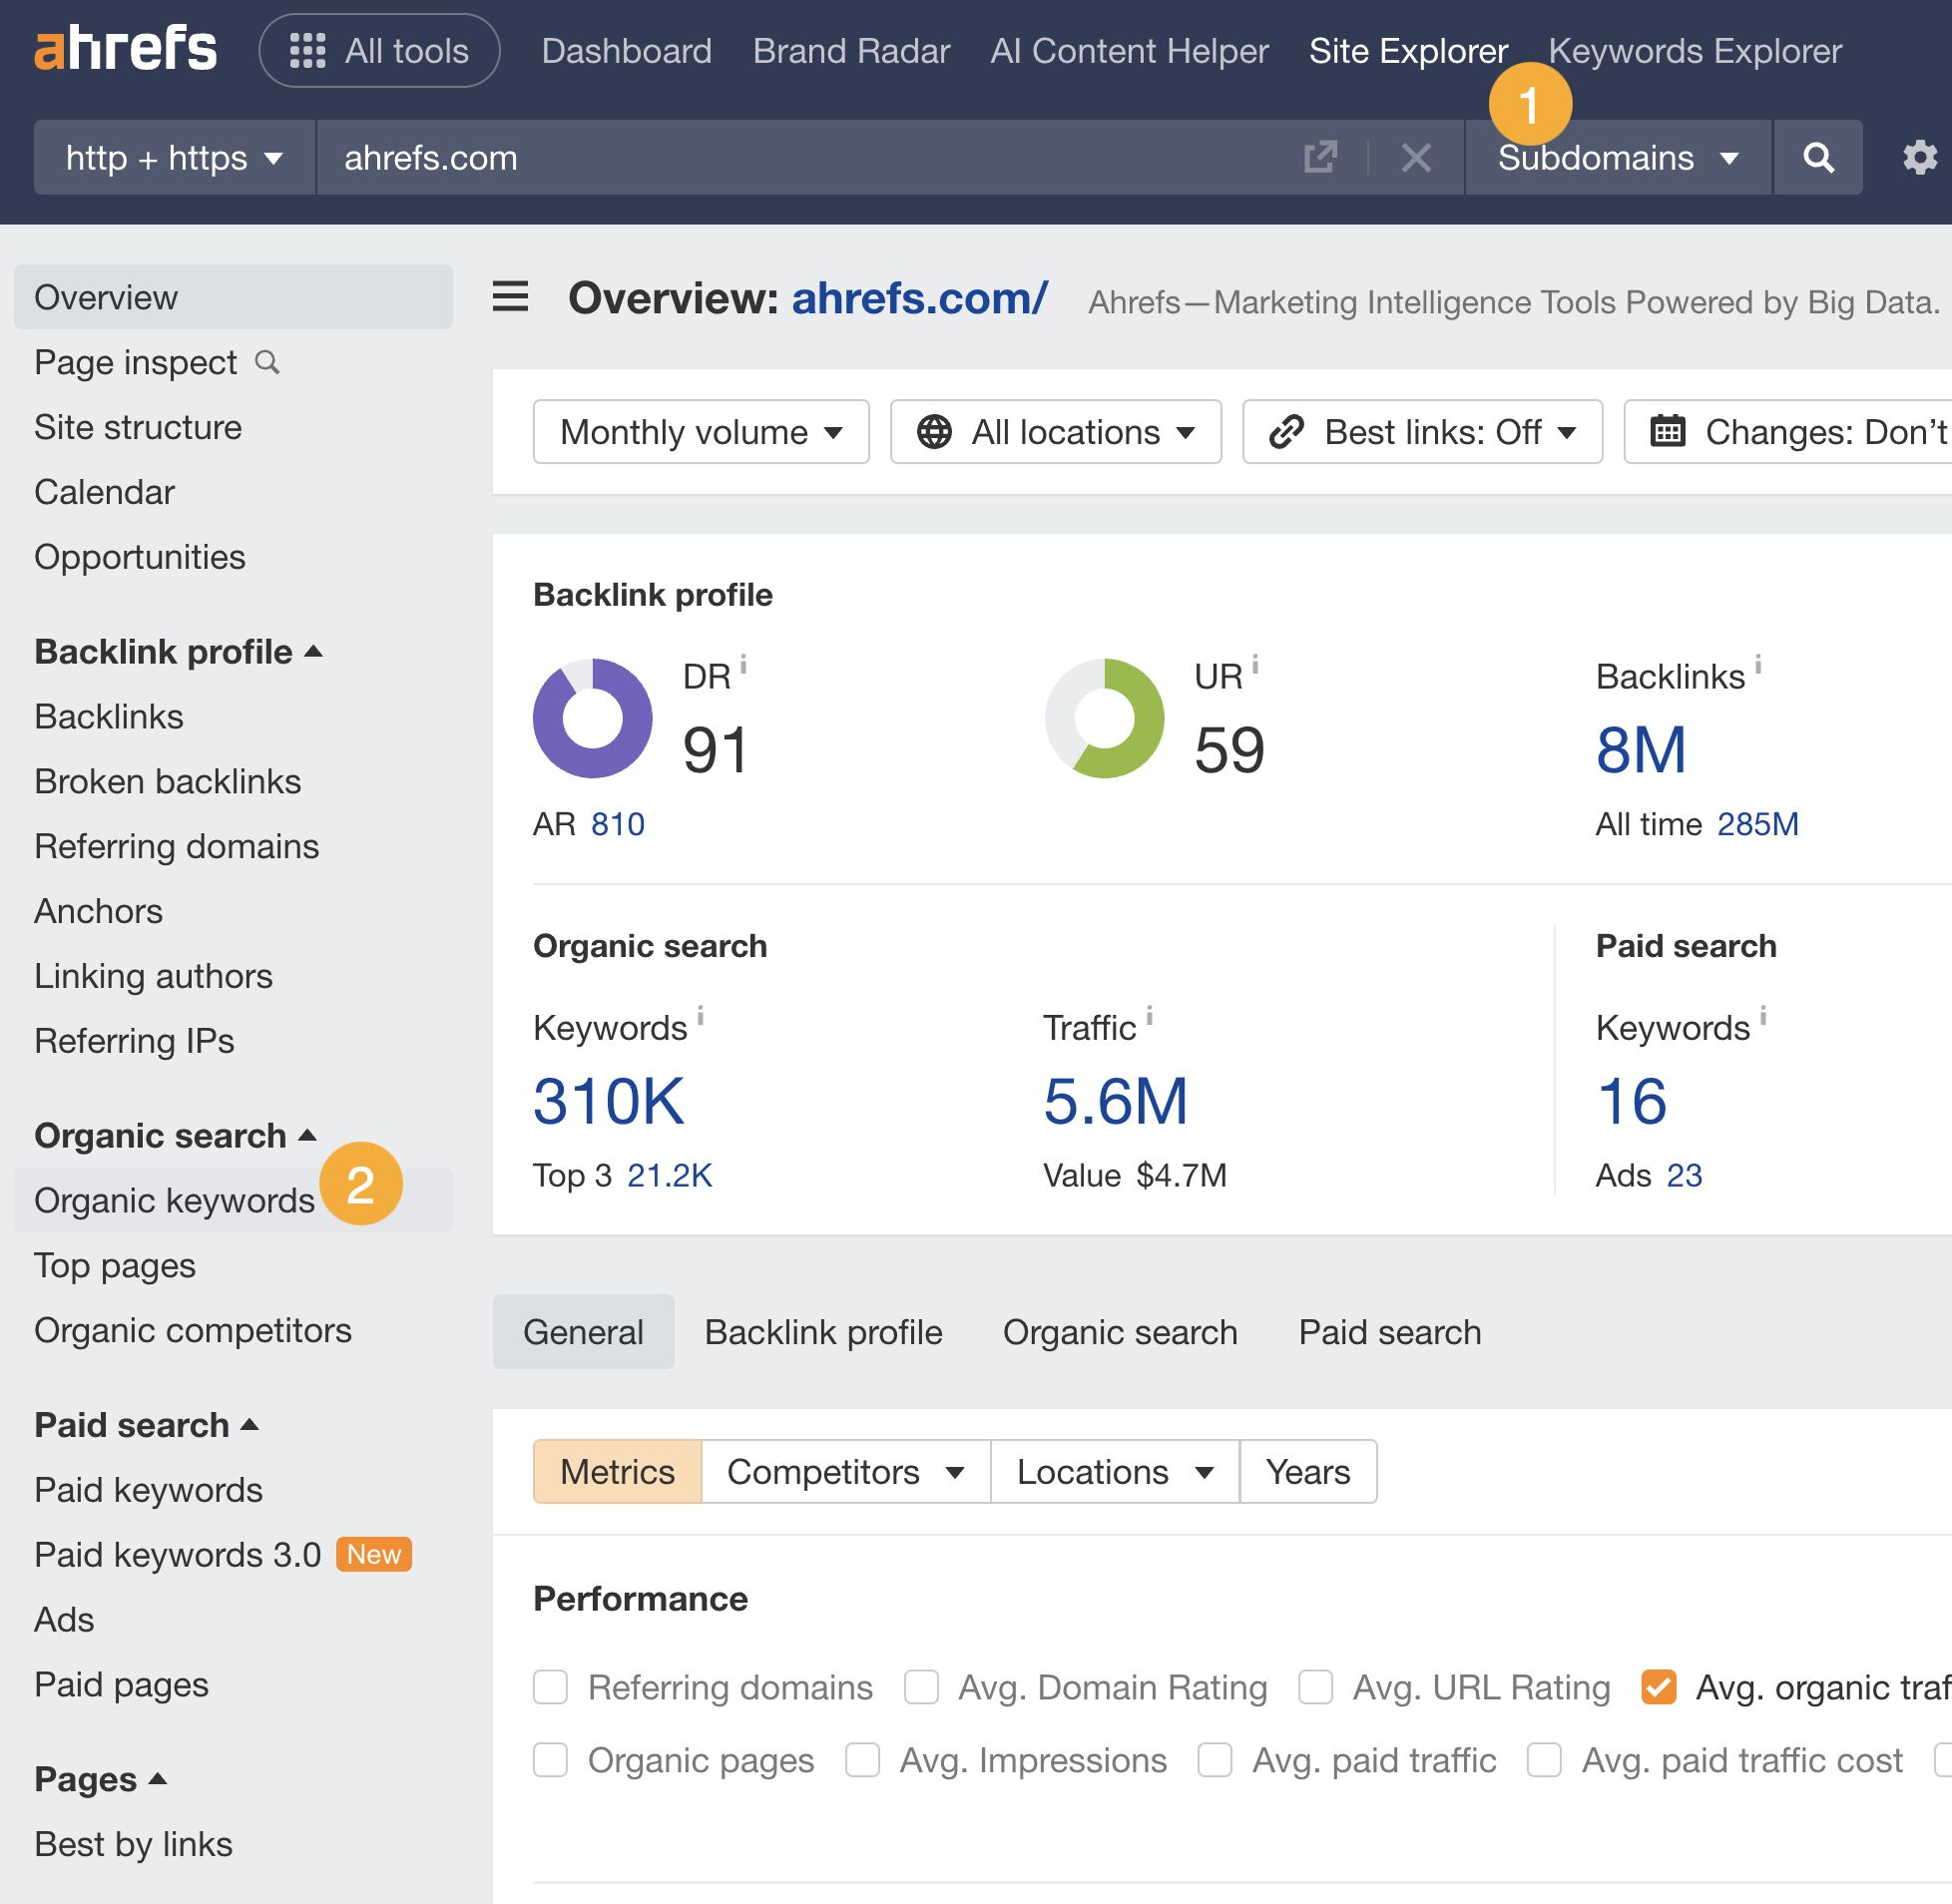Click the hamburger icon beside Overview heading
1952x1904 pixels.
(x=510, y=297)
